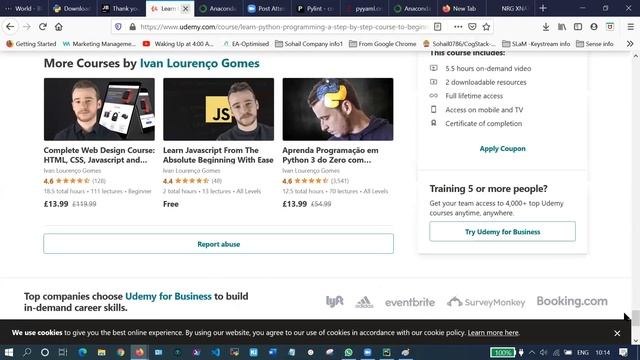The image size is (640, 360).
Task: Open Firefox account icon
Action: point(594,27)
